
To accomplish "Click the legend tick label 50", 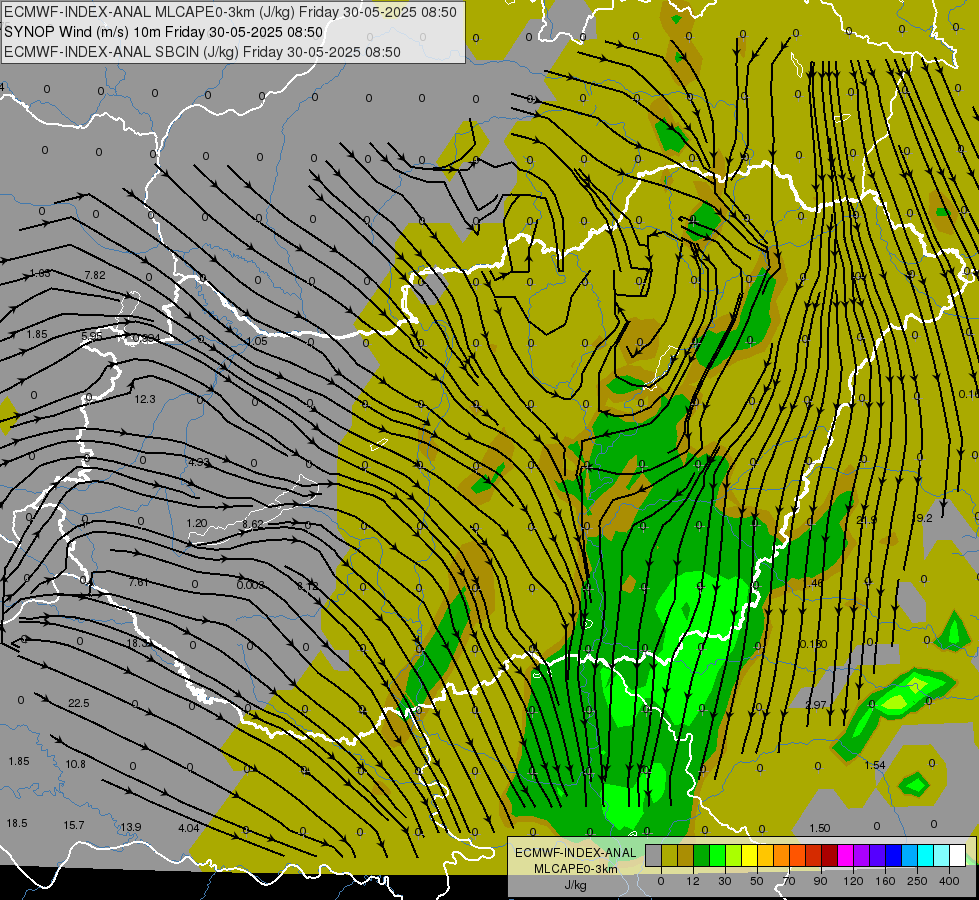I will tap(757, 881).
